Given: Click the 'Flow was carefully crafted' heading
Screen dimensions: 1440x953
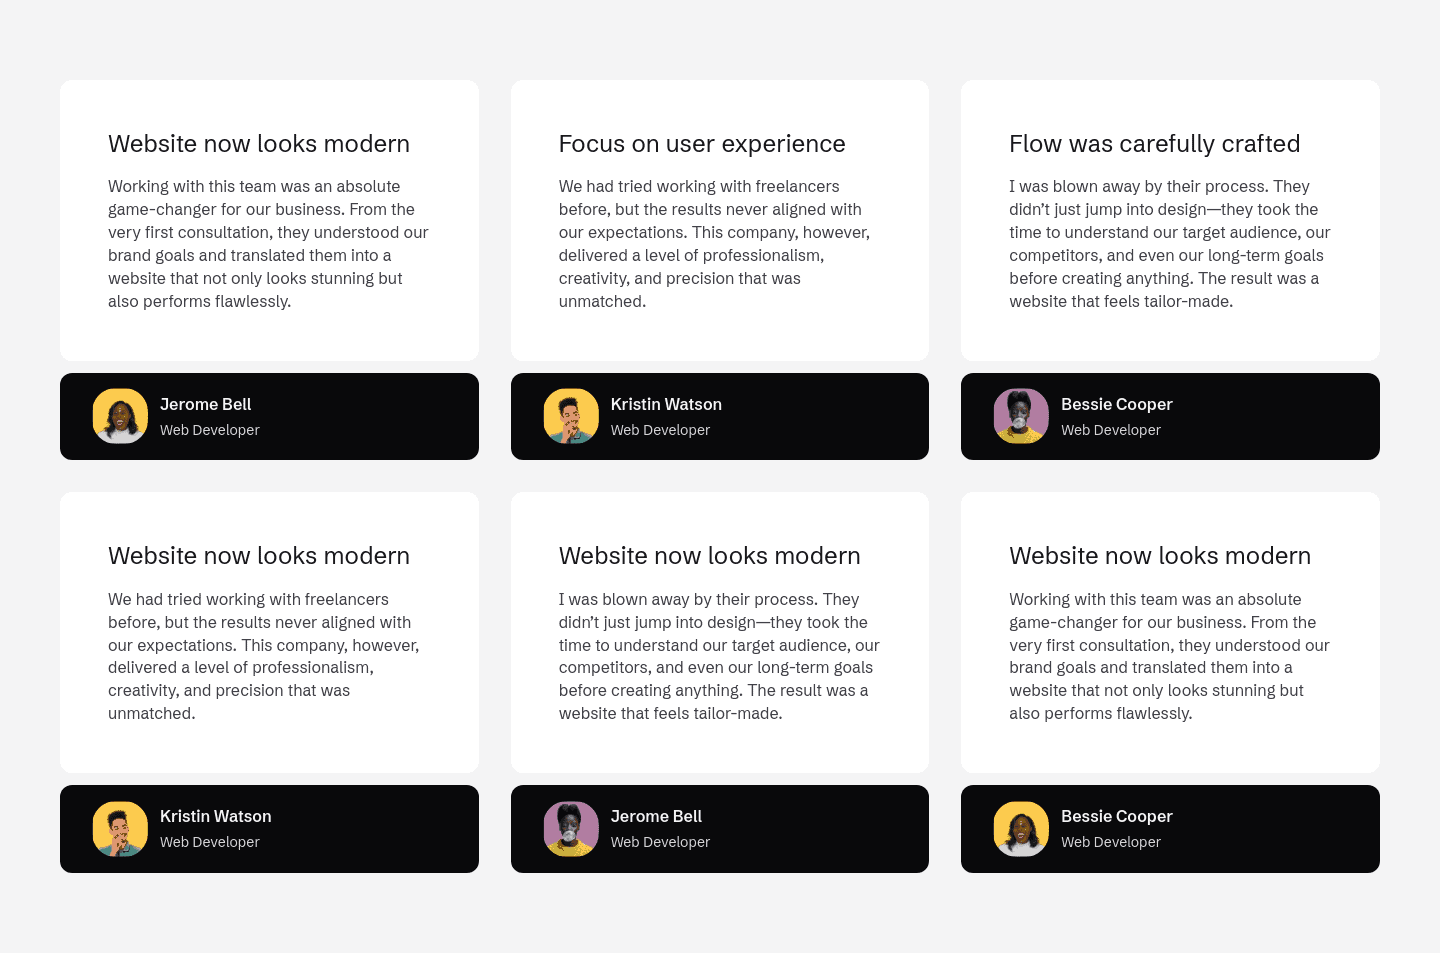Looking at the screenshot, I should click(x=1154, y=144).
